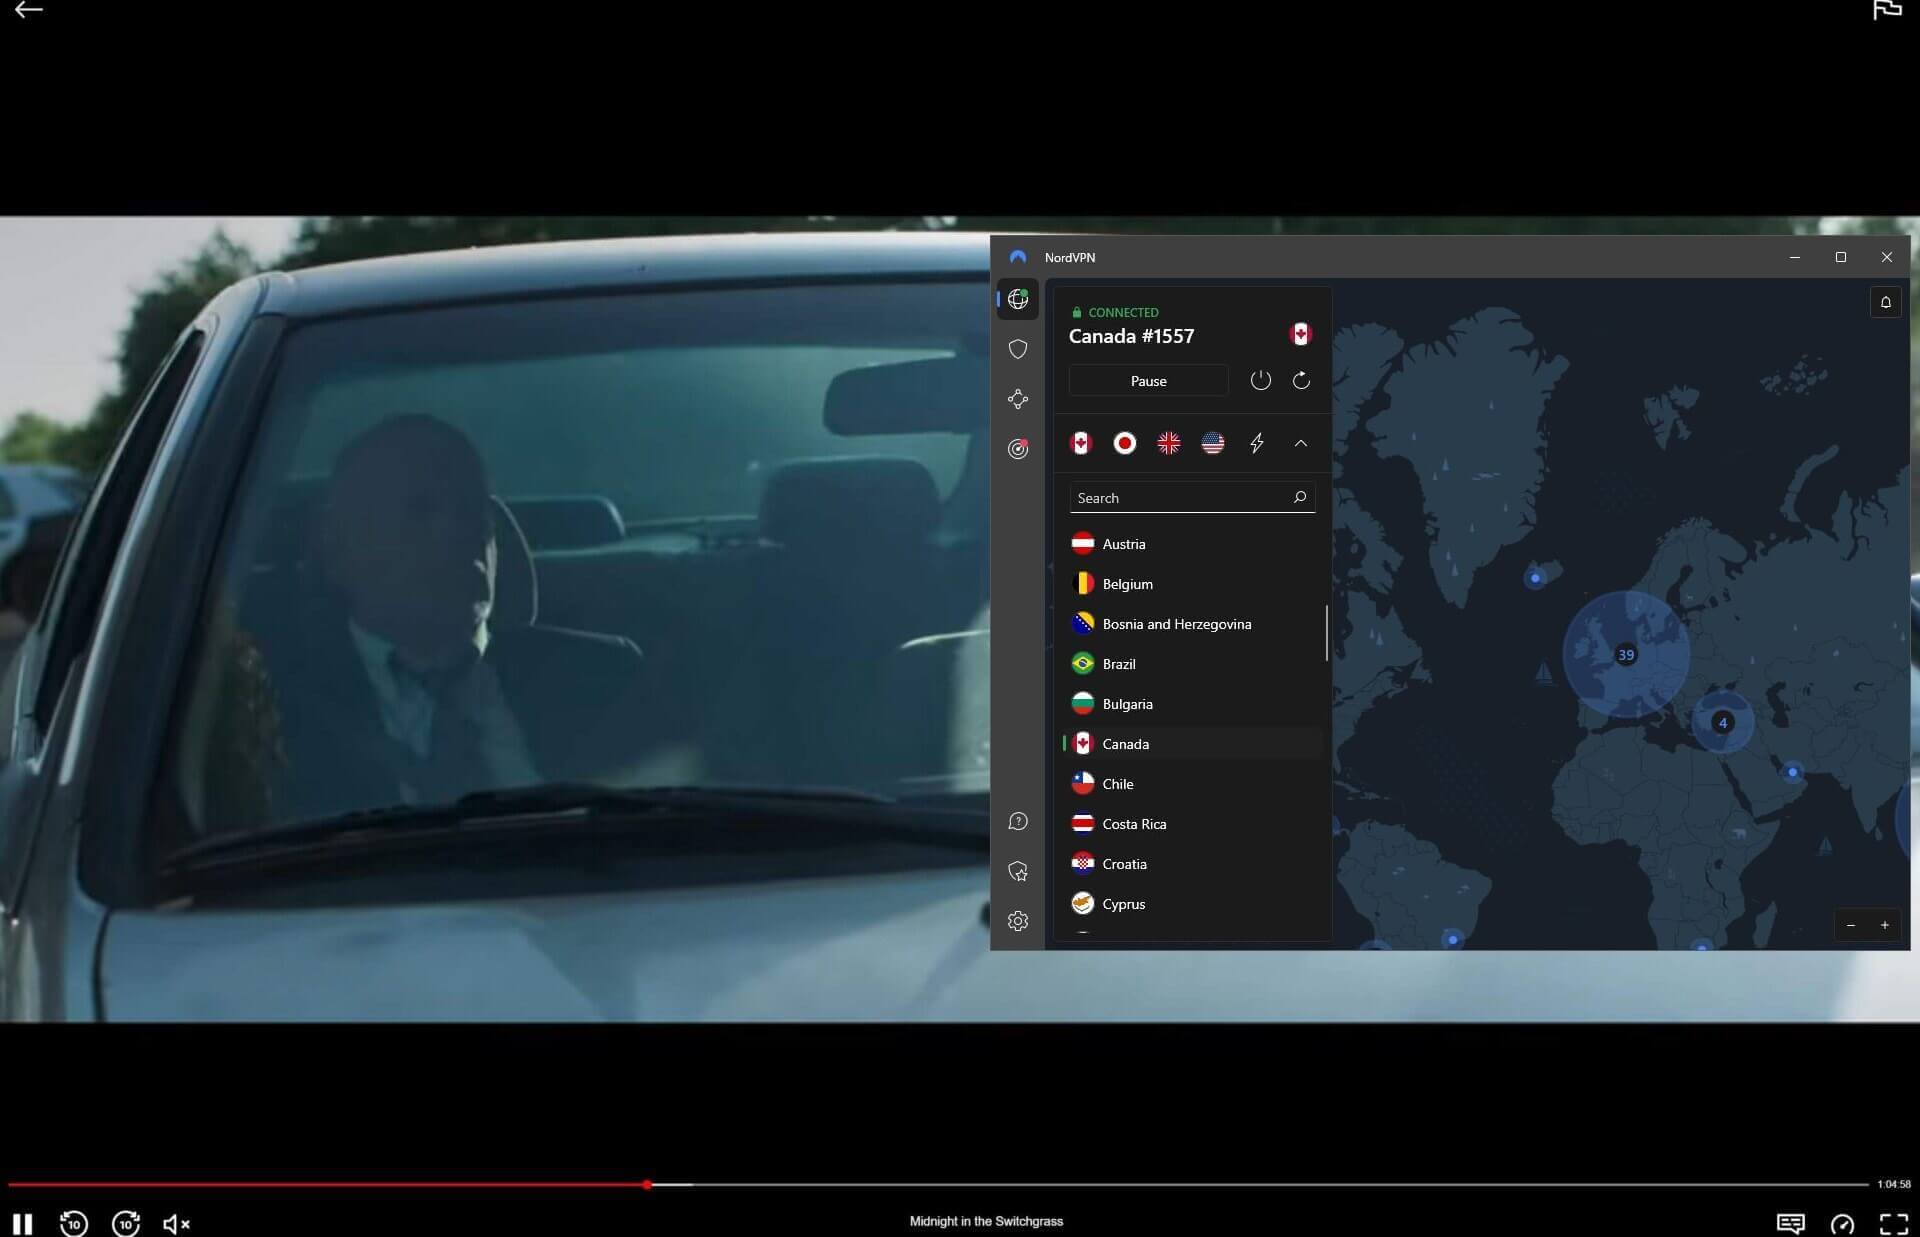This screenshot has width=1920, height=1237.
Task: Click the search input field
Action: pyautogui.click(x=1188, y=498)
